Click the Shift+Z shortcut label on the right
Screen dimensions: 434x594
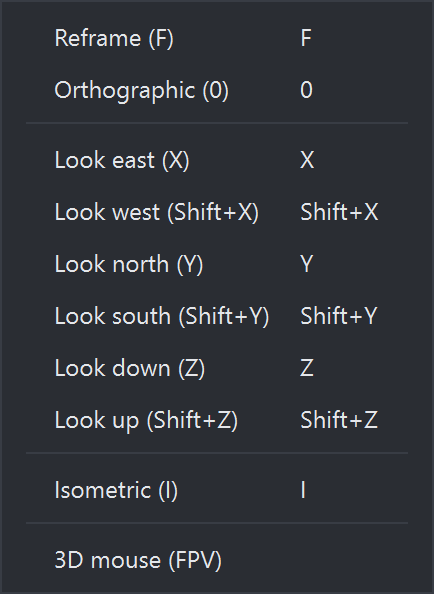[x=339, y=420]
